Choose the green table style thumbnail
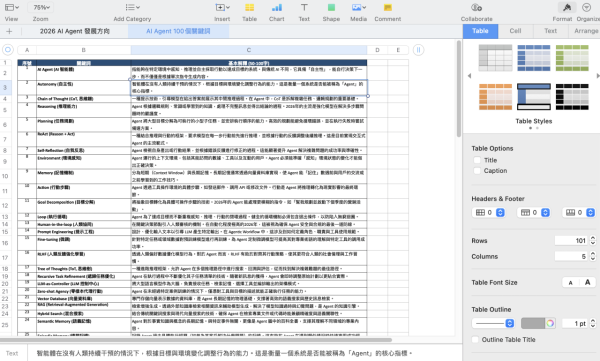The height and width of the screenshot is (361, 600). pyautogui.click(x=572, y=58)
